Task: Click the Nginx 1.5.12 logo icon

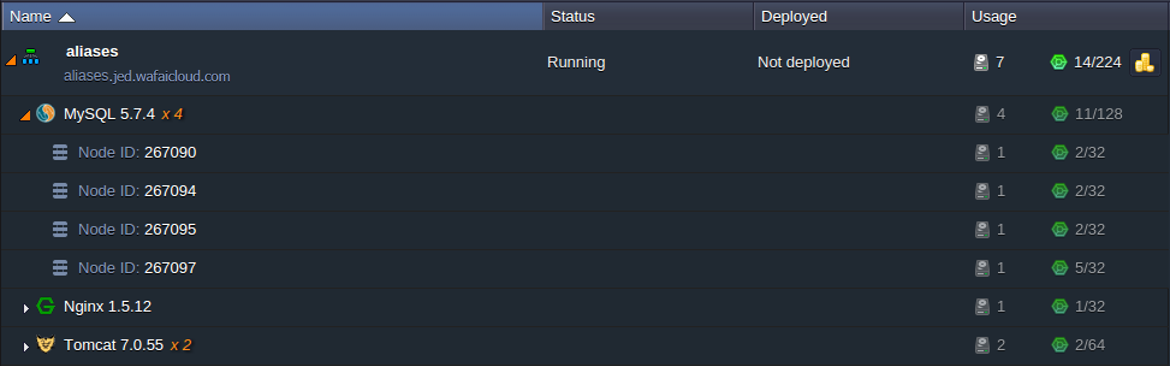Action: pos(46,305)
